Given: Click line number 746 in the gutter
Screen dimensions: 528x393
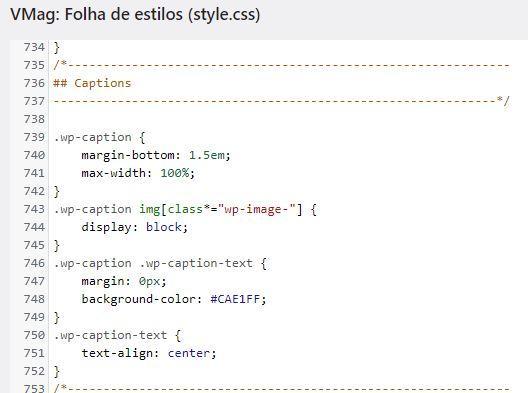Looking at the screenshot, I should 34,263.
